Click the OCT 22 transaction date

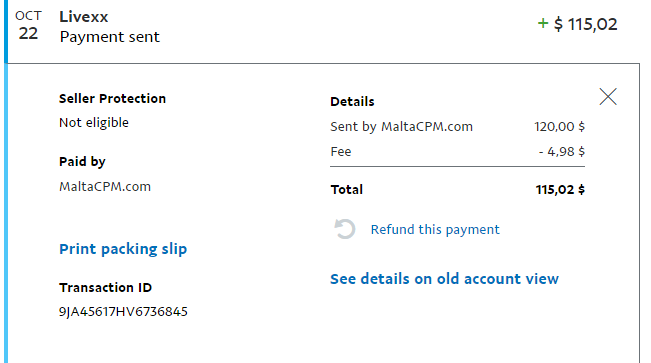(28, 26)
